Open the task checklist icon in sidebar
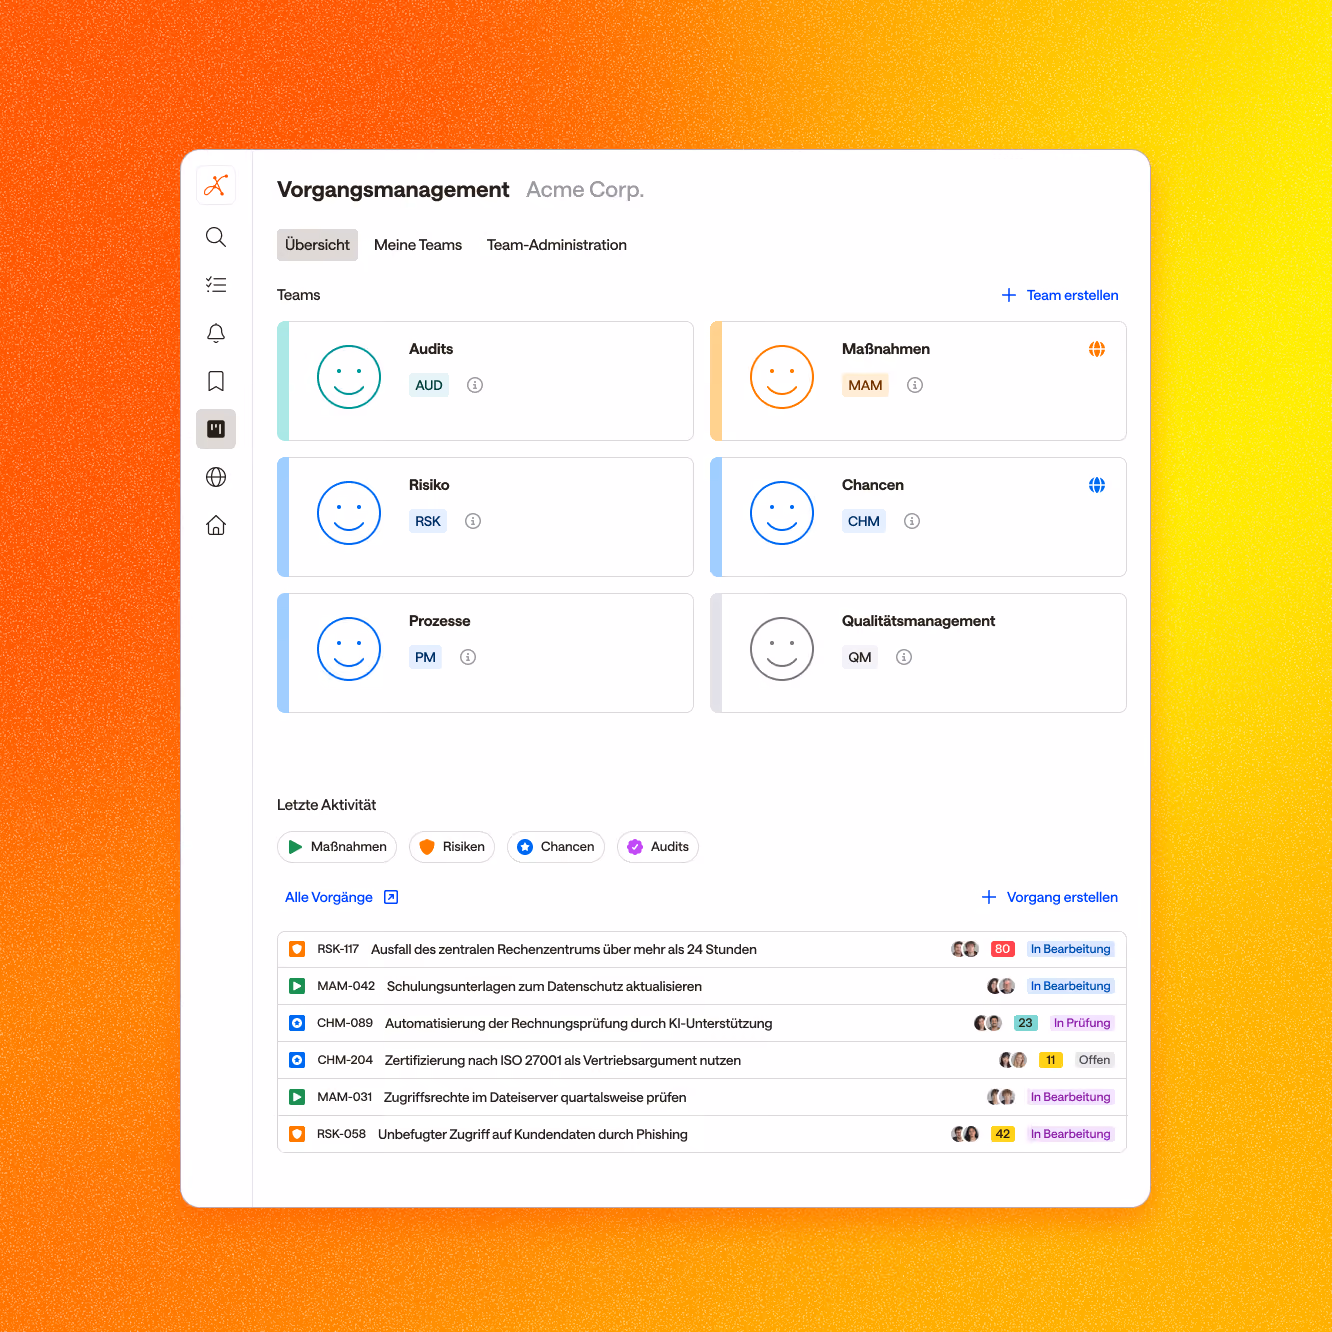The width and height of the screenshot is (1332, 1332). click(216, 285)
